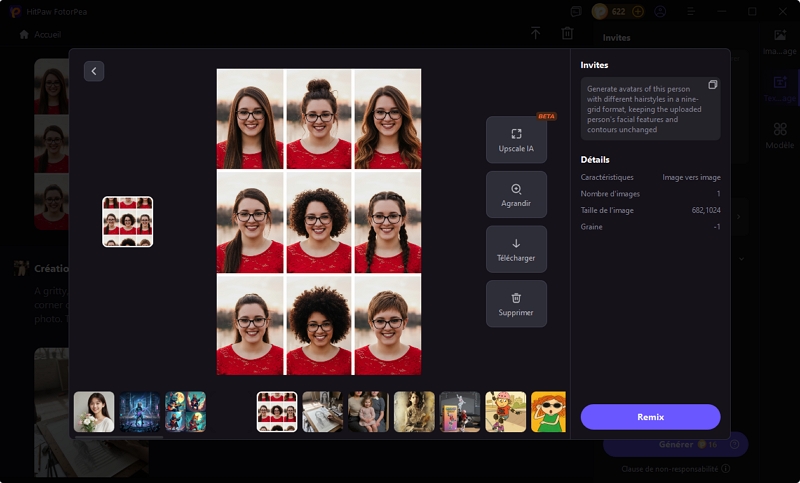Click the Upscale IA button

[x=516, y=139]
